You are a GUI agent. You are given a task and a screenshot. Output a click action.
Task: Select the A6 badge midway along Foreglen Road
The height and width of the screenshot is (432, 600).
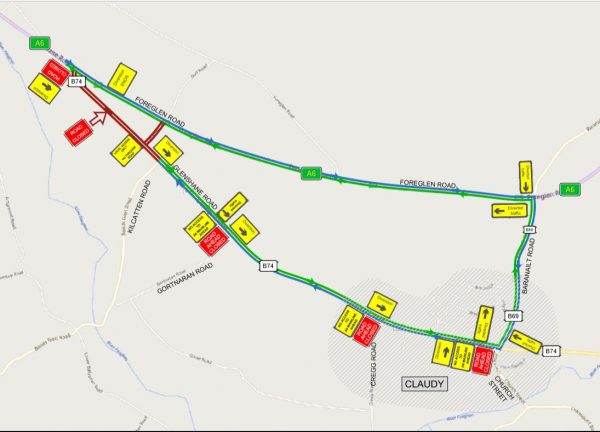[311, 174]
